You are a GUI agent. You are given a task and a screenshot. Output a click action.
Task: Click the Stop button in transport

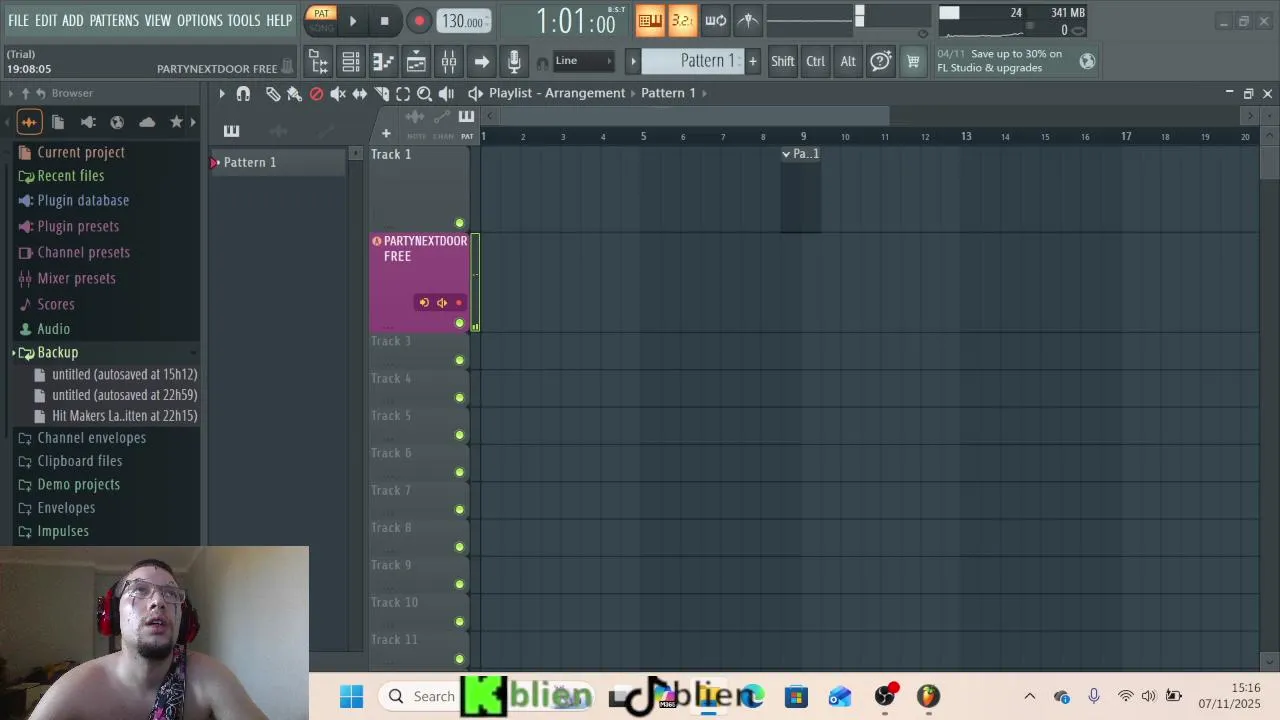(384, 20)
